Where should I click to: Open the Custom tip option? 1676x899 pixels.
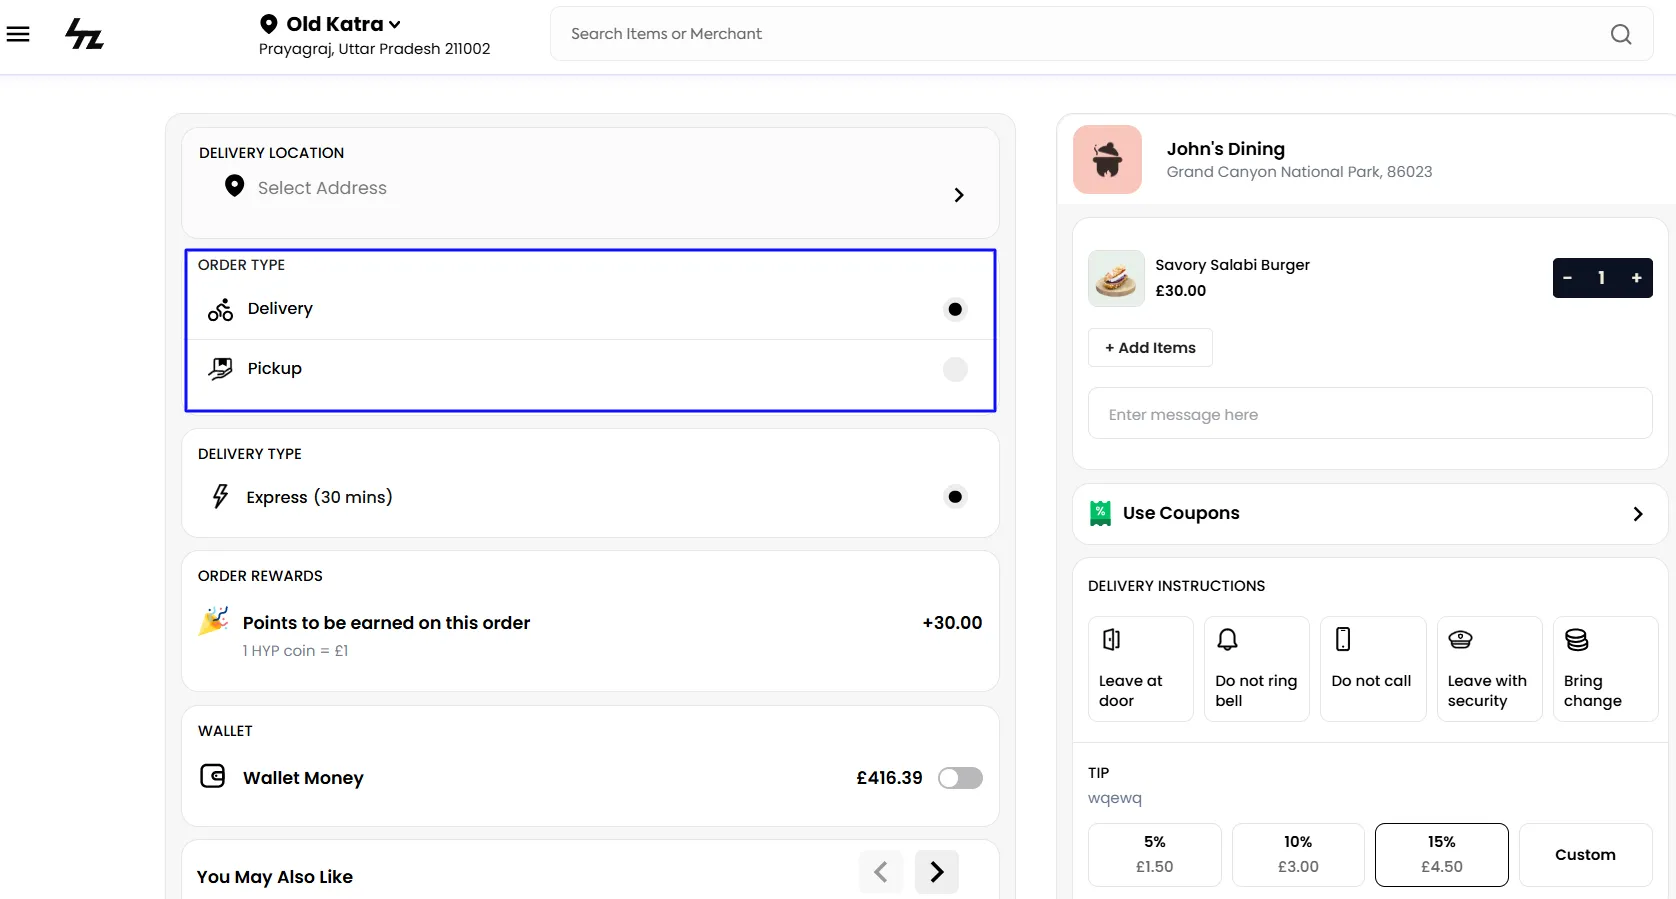point(1586,855)
